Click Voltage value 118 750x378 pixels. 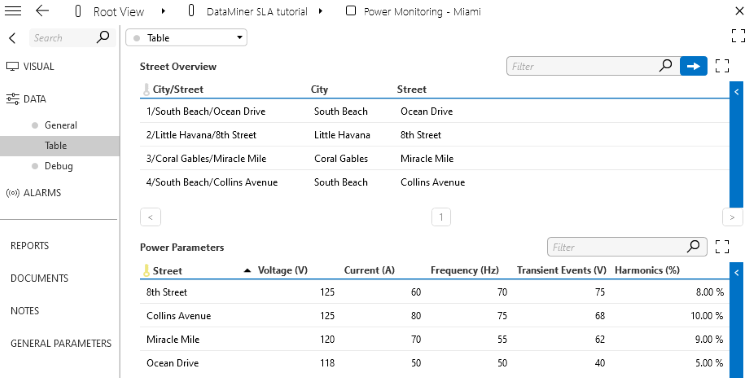coord(327,363)
